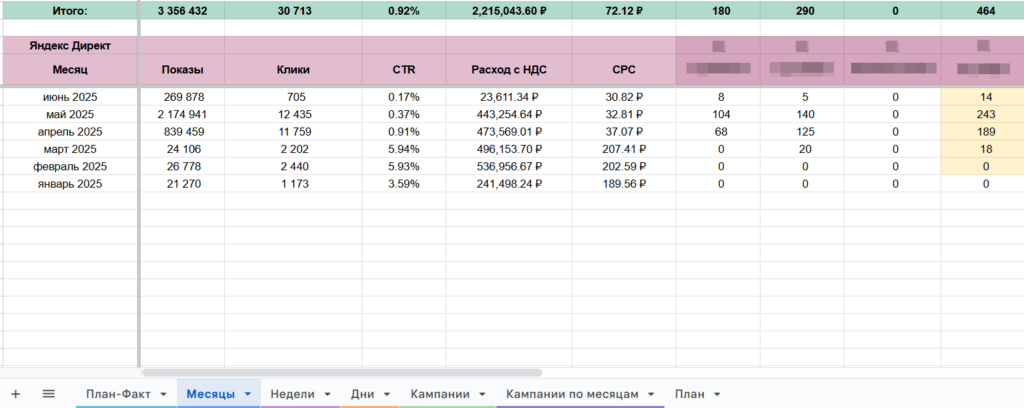Click the horizontal scrollbar thumb

[342, 373]
